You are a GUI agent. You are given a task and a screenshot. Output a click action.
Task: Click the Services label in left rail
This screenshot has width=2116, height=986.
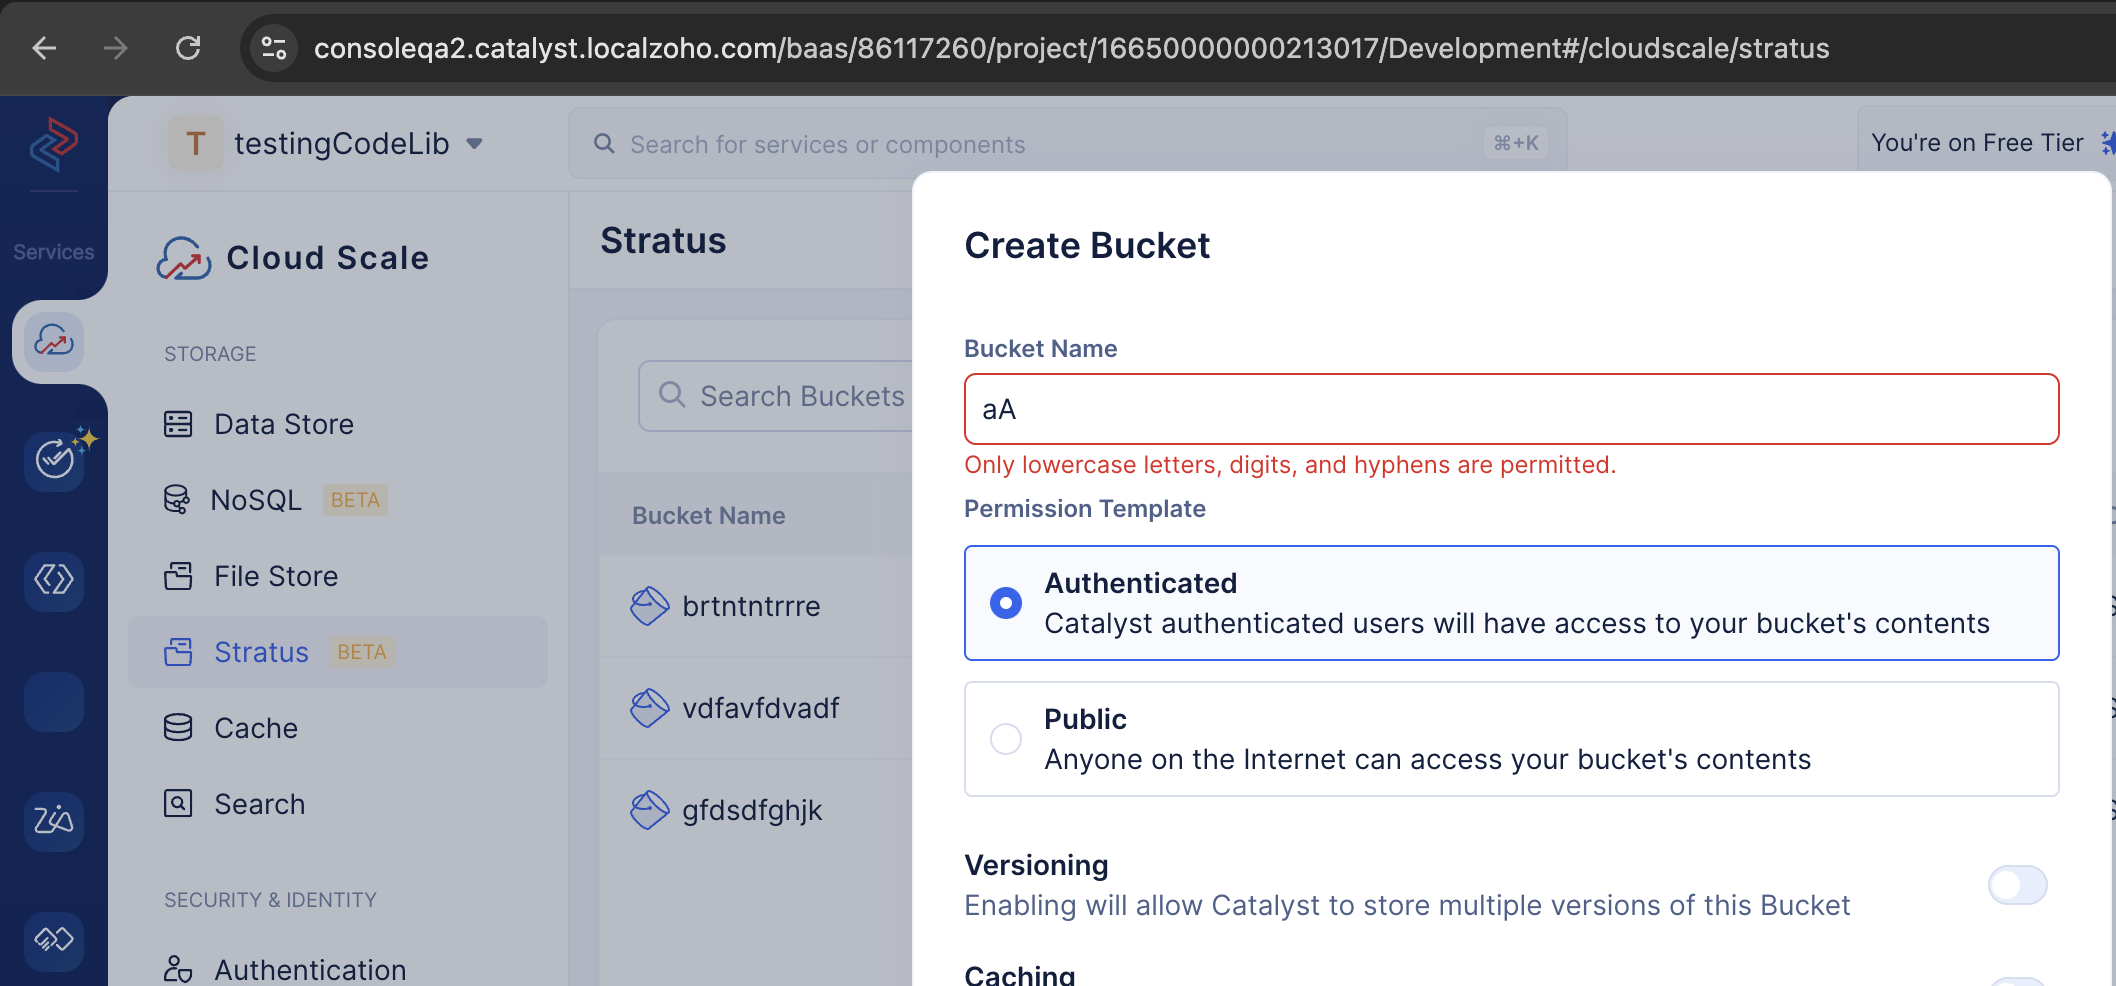[54, 252]
